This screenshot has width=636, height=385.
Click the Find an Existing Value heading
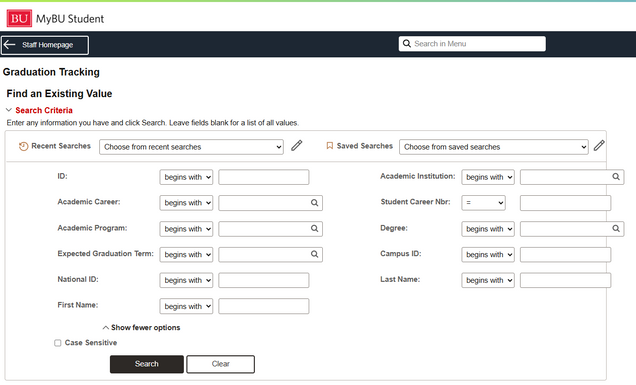pos(59,93)
